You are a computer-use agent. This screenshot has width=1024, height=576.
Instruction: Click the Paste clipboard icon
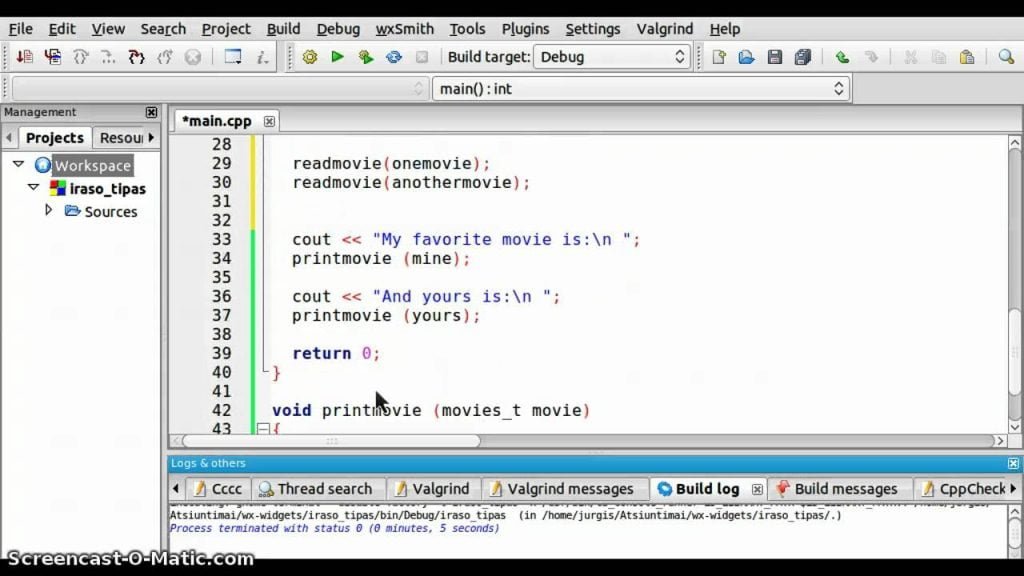[x=967, y=57]
